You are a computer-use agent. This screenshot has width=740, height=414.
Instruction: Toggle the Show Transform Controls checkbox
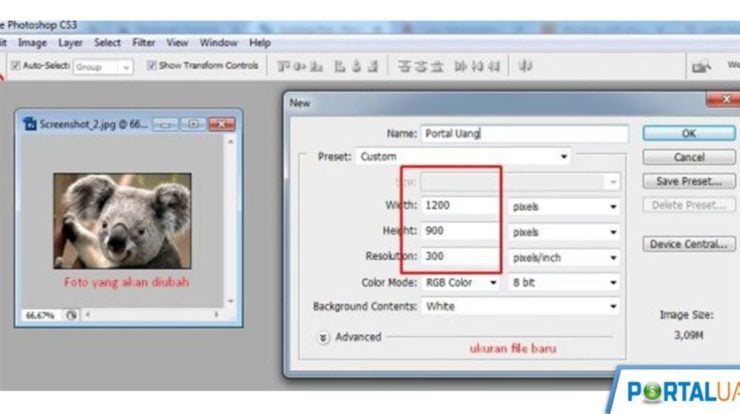pos(151,65)
